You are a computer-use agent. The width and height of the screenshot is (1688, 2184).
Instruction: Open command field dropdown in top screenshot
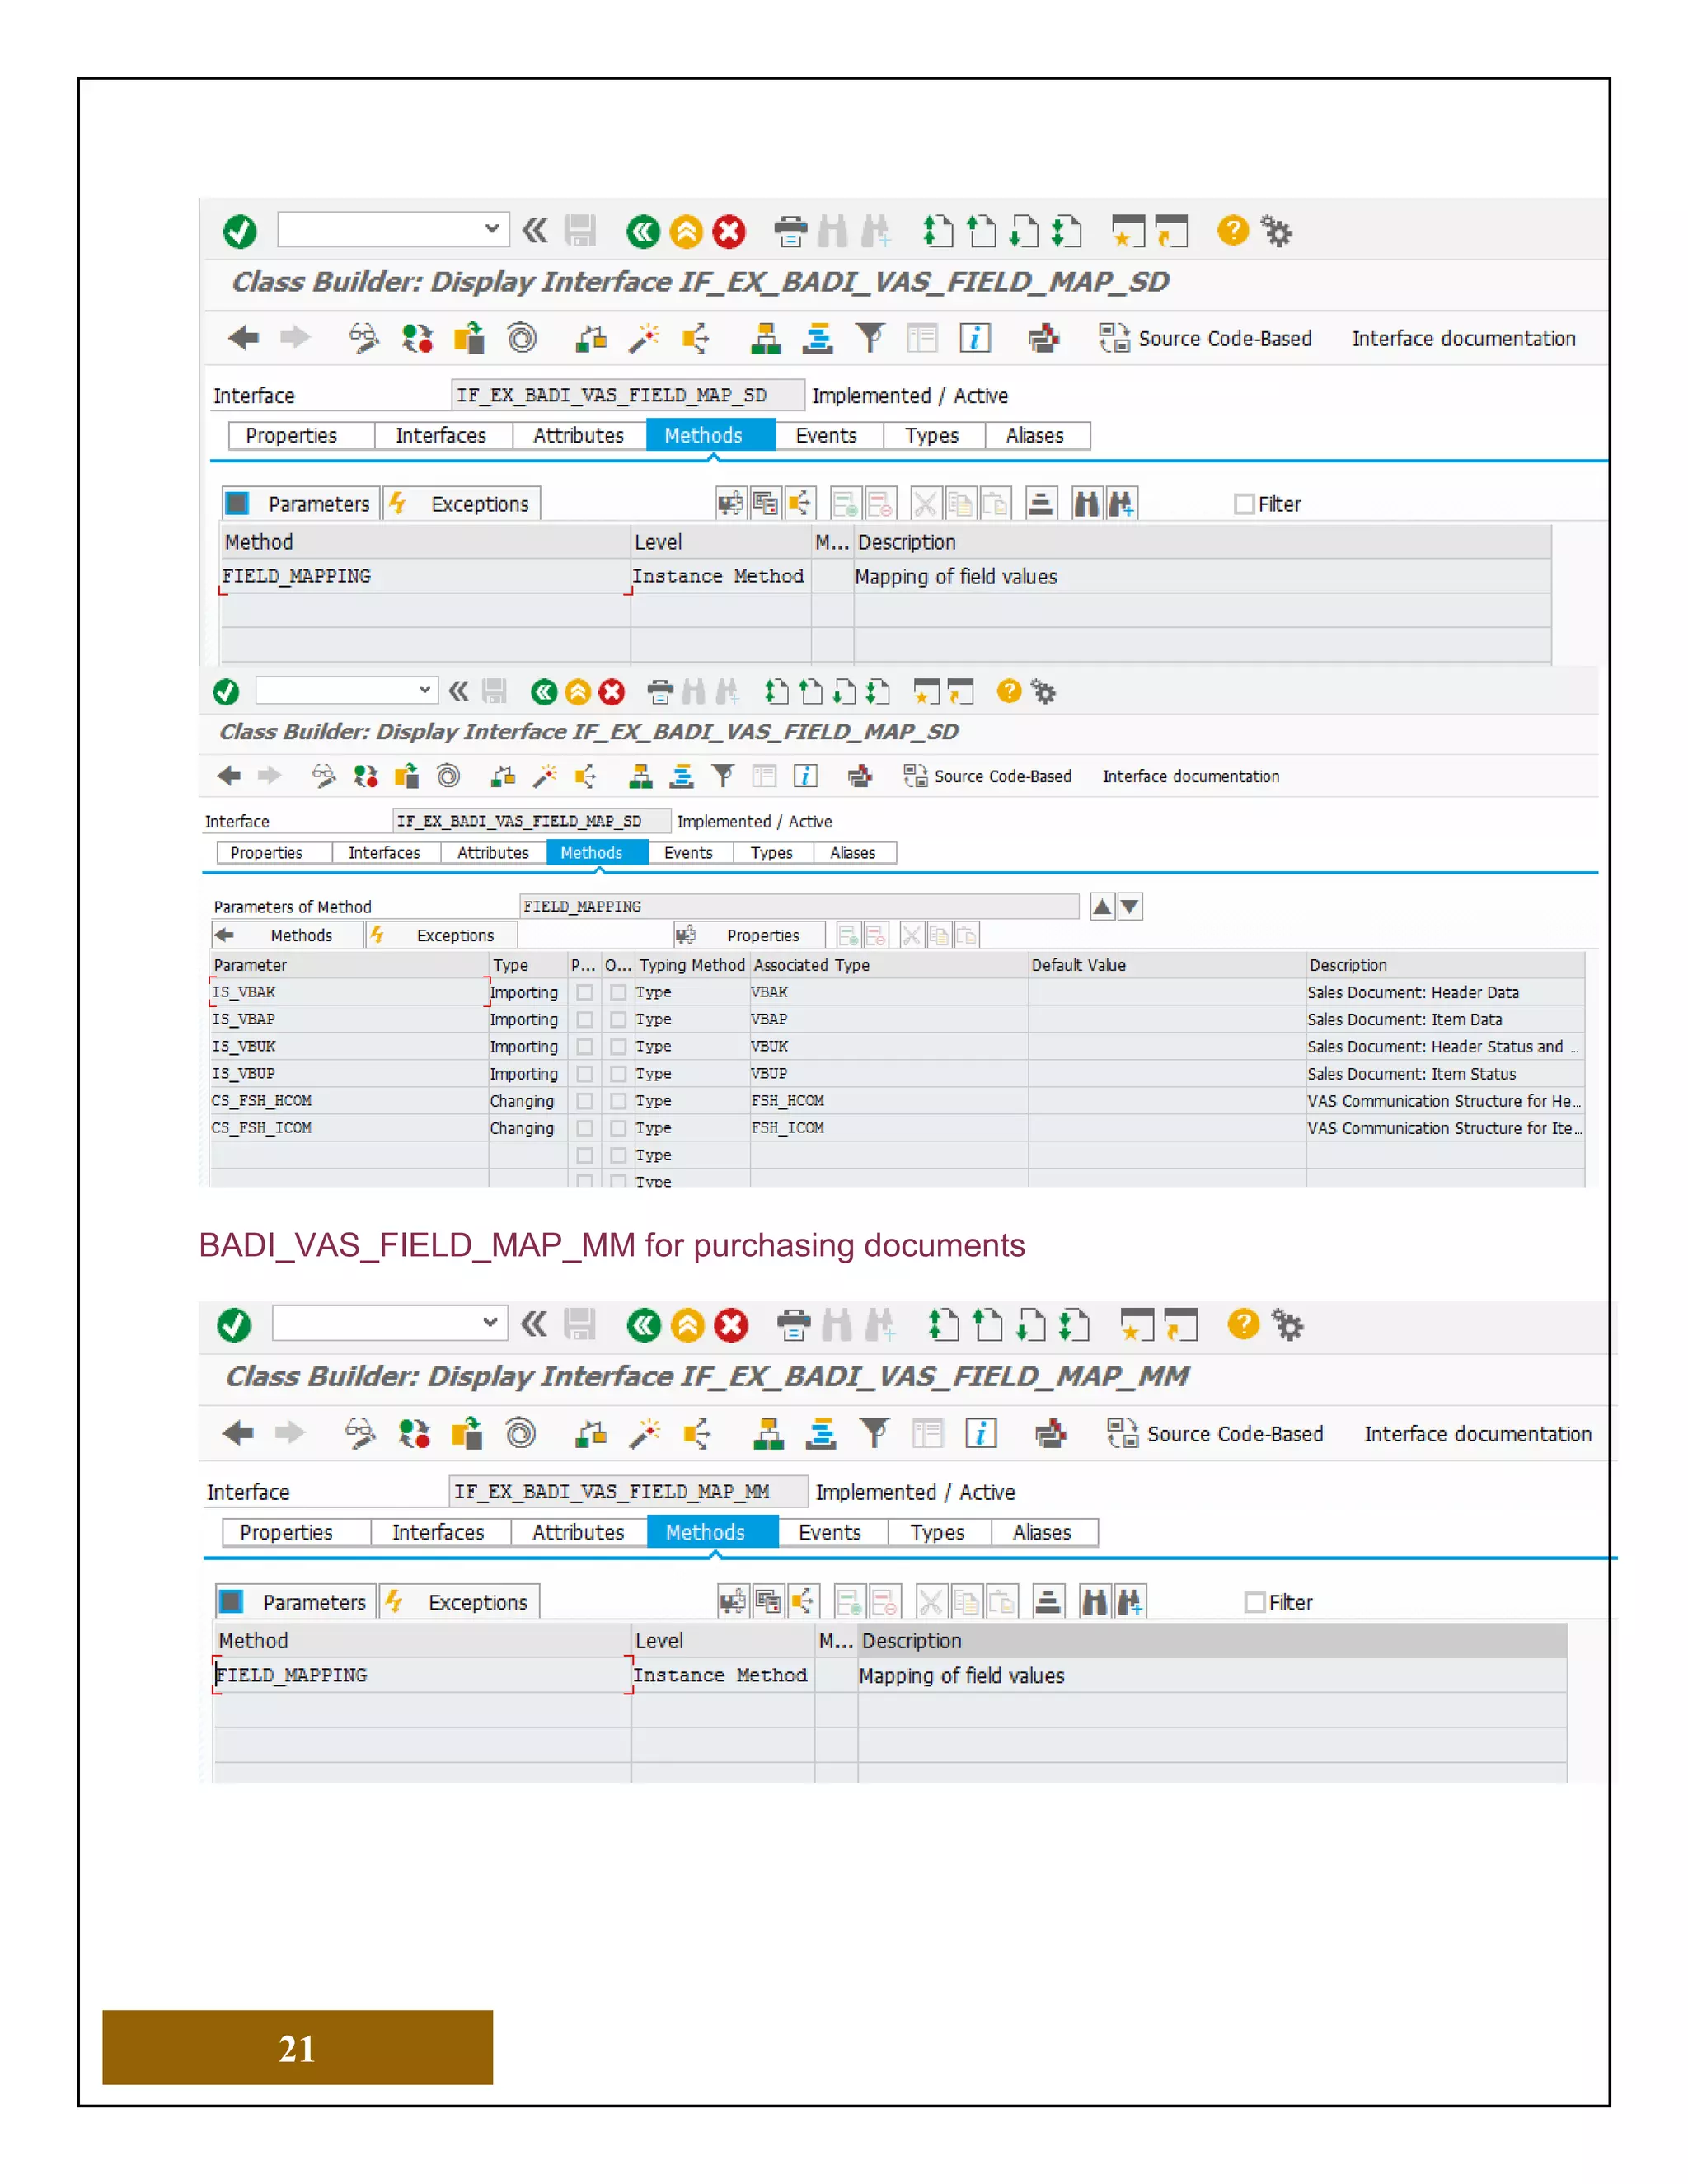click(x=492, y=229)
